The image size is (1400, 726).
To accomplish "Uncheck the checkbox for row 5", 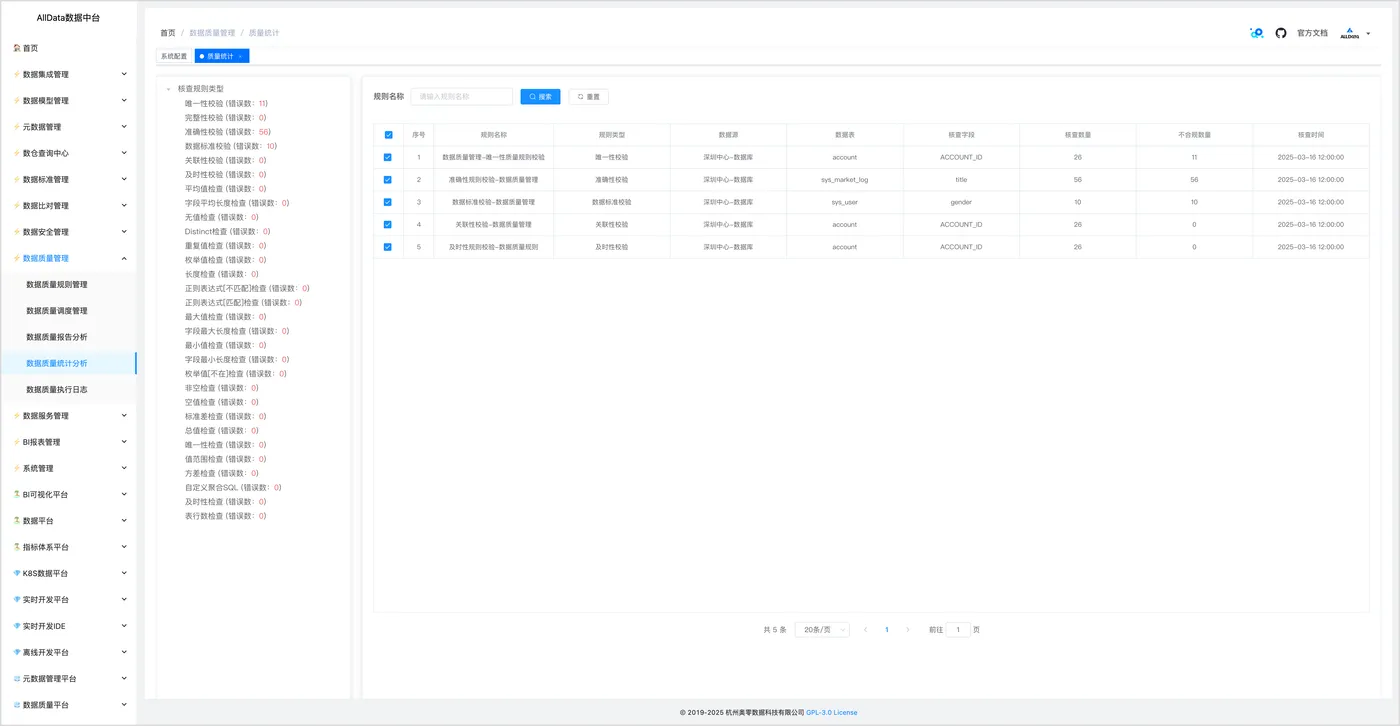I will click(x=388, y=247).
